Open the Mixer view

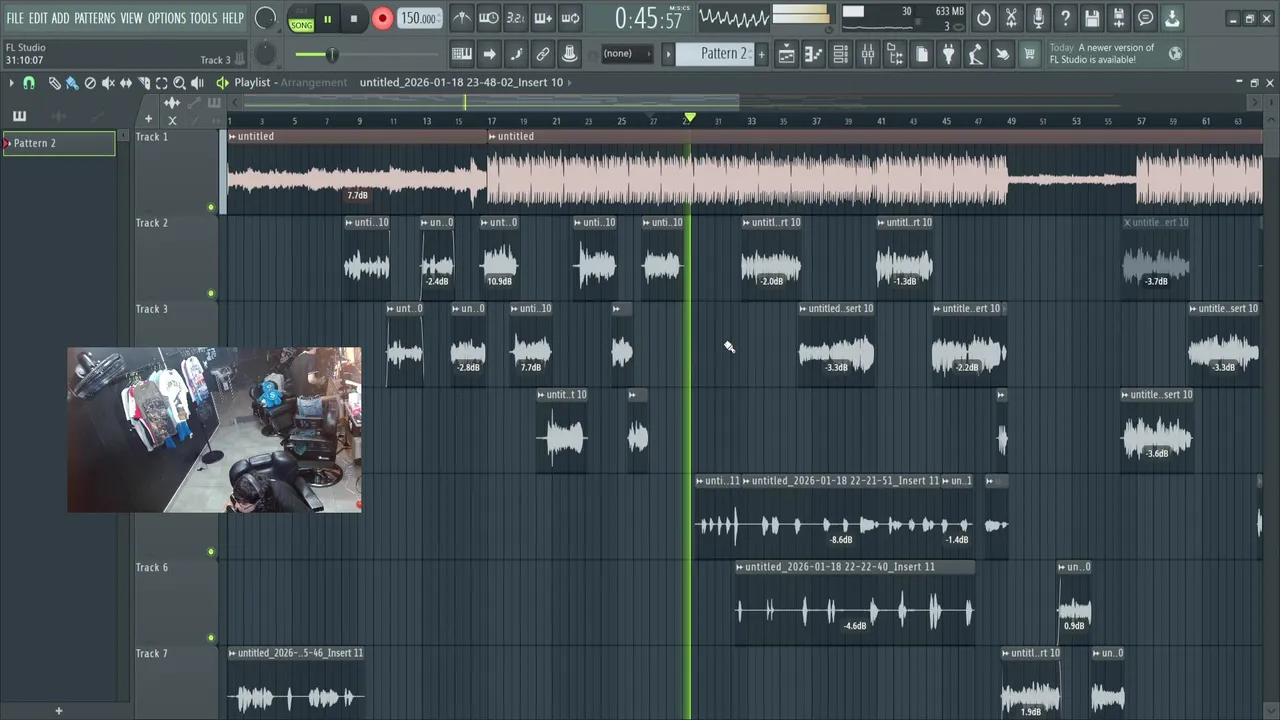click(868, 54)
